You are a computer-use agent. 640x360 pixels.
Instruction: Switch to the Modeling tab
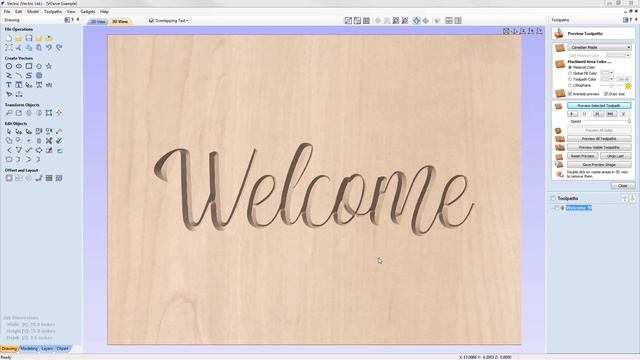29,349
